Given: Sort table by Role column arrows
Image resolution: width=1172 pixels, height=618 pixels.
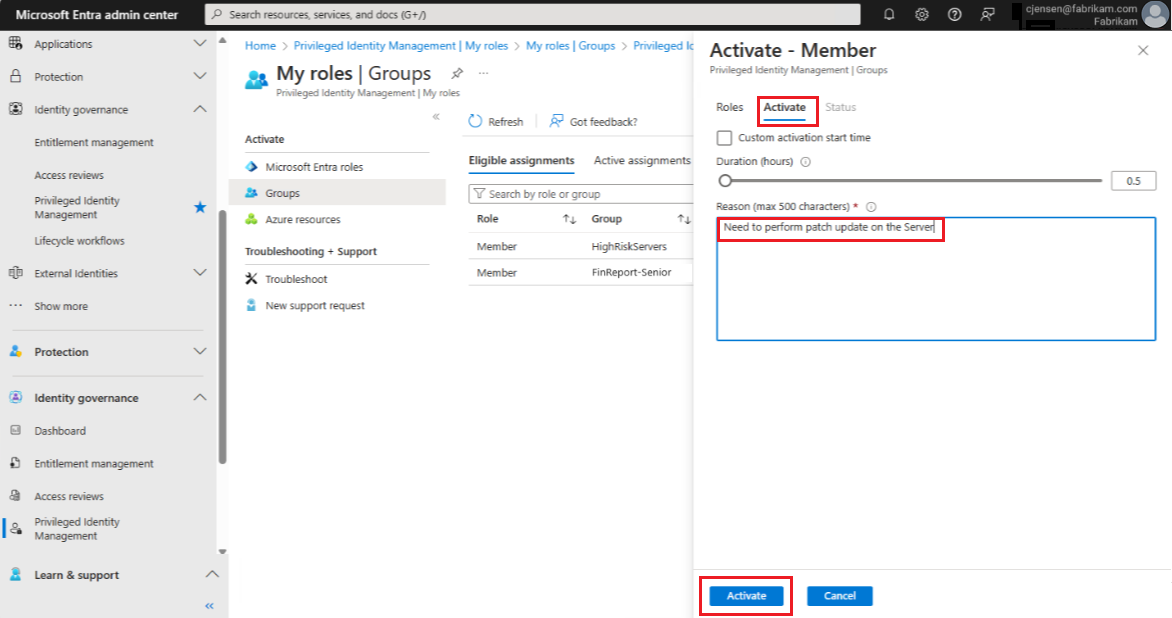Looking at the screenshot, I should coord(570,219).
